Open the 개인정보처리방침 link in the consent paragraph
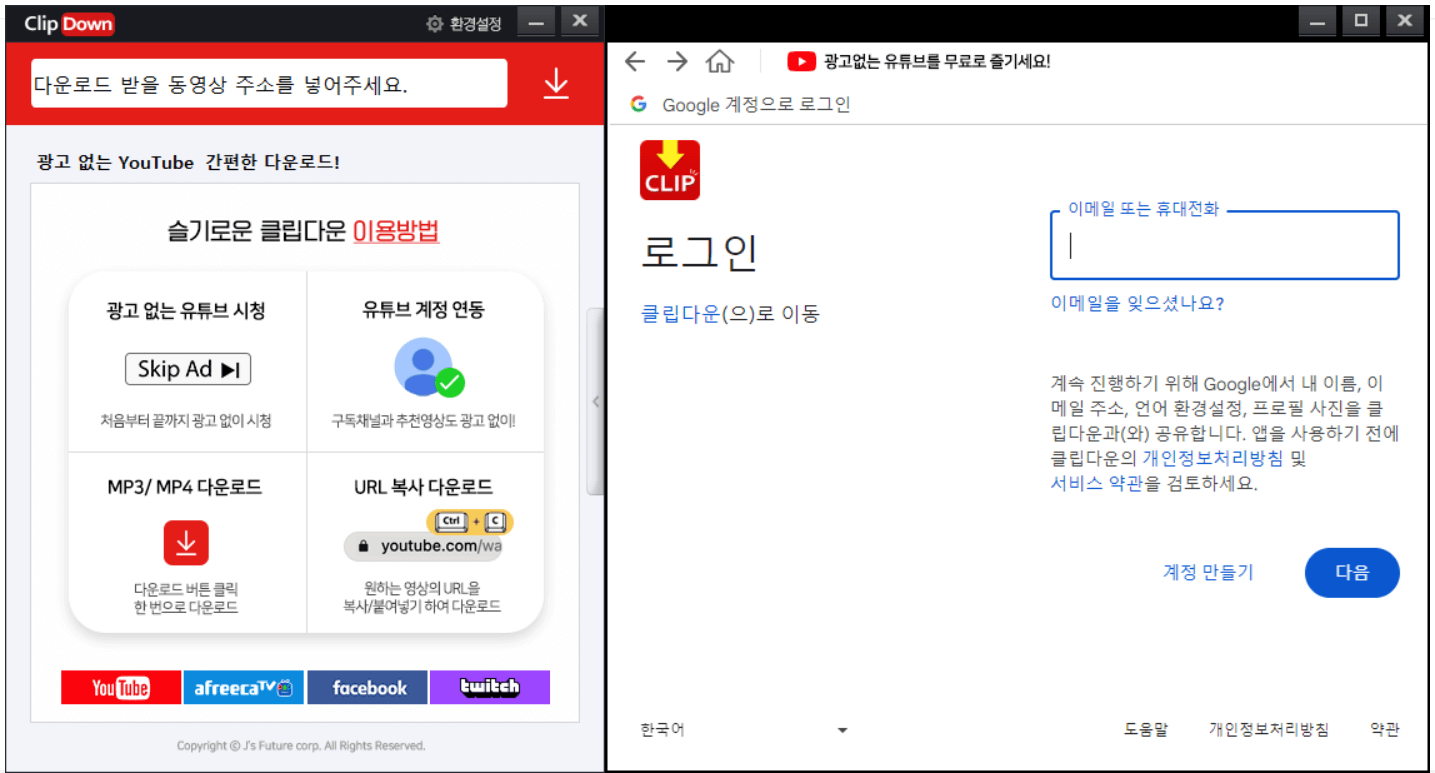The image size is (1435, 773). [x=1212, y=459]
